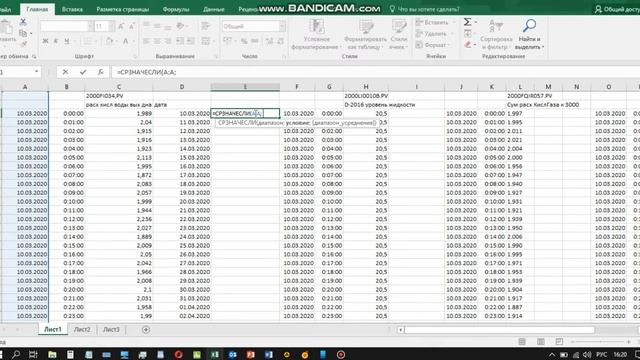Click the horizontal scrollbar at bottom
Screen dimensions: 640x360
click(499, 329)
